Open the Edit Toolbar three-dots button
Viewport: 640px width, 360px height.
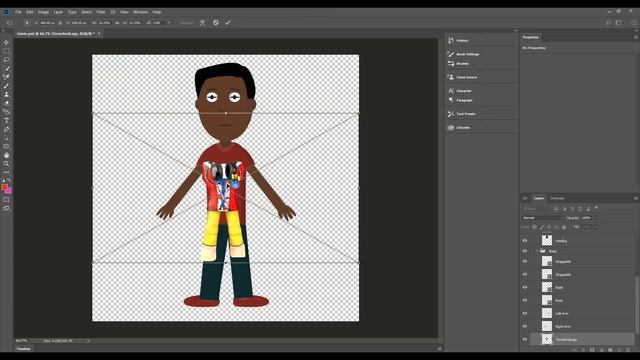click(6, 172)
